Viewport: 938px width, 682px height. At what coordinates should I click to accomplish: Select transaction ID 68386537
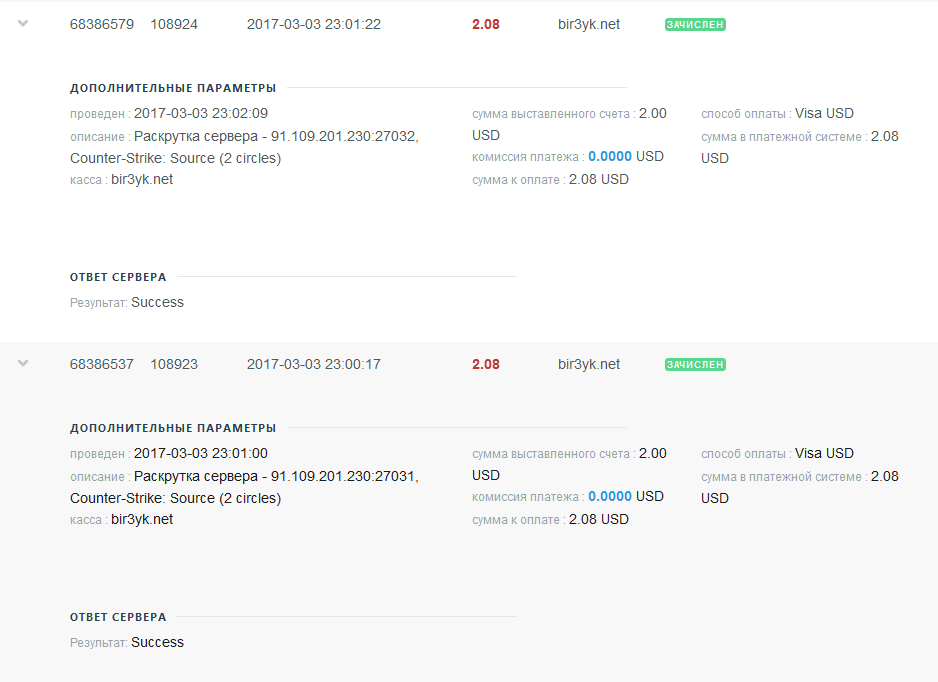pyautogui.click(x=102, y=365)
